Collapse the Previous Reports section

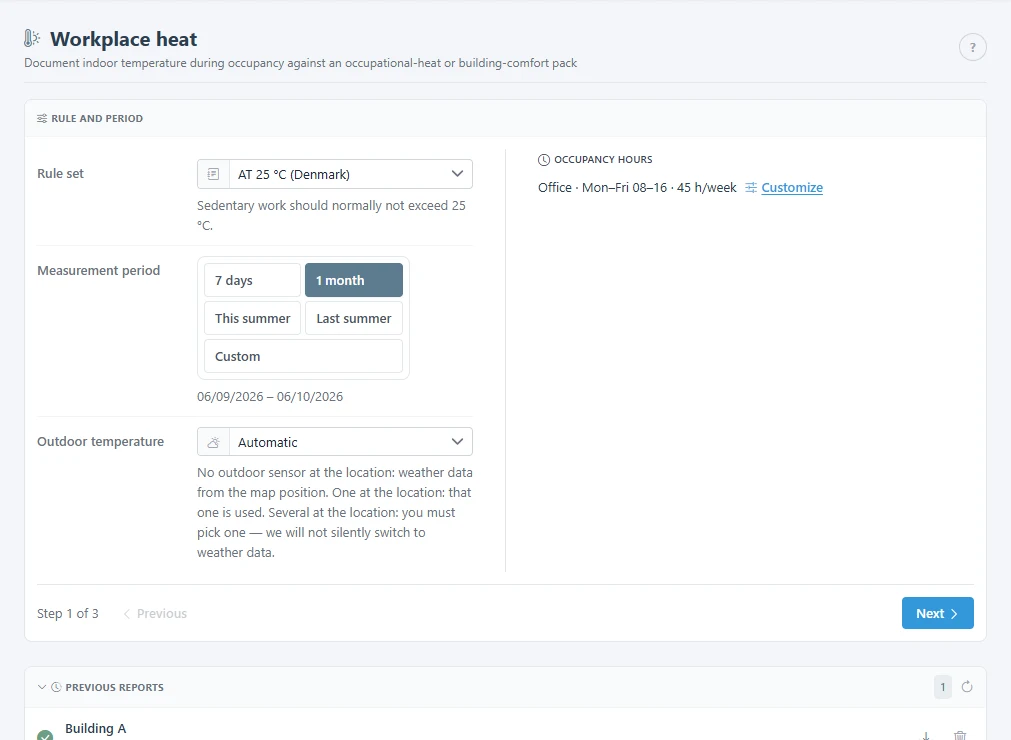click(42, 687)
